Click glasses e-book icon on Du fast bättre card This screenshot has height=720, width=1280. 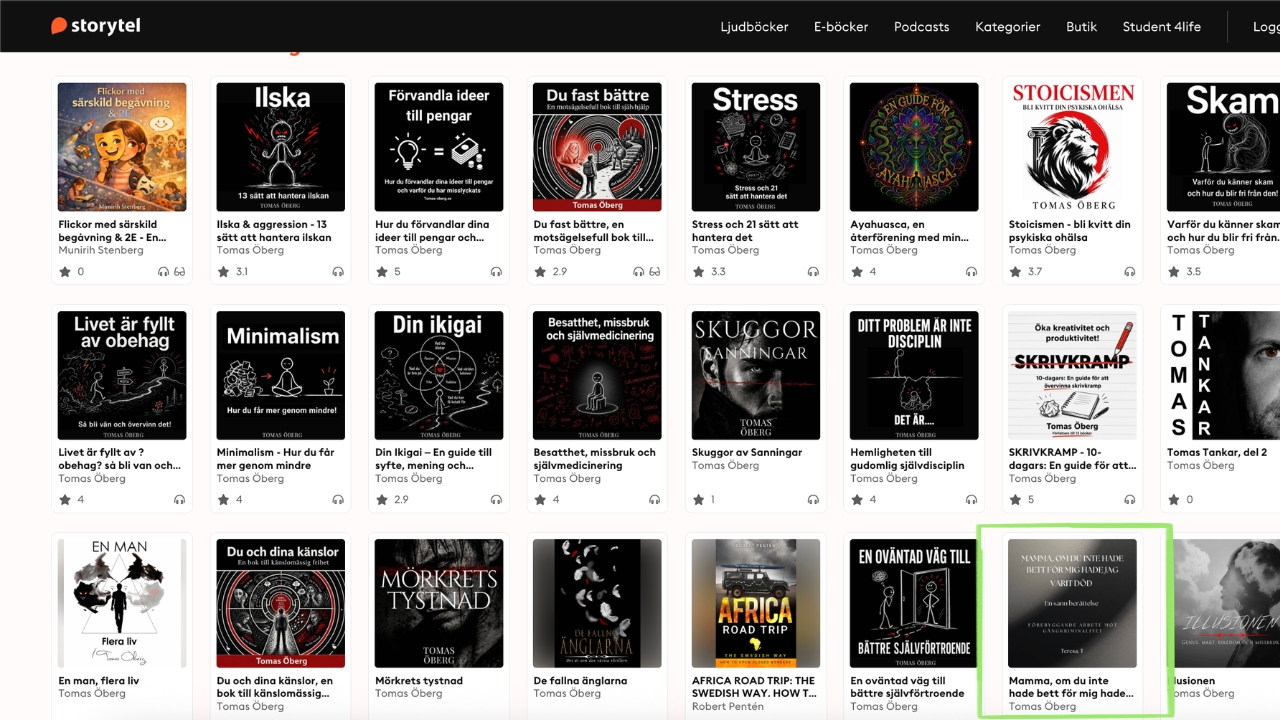click(655, 272)
